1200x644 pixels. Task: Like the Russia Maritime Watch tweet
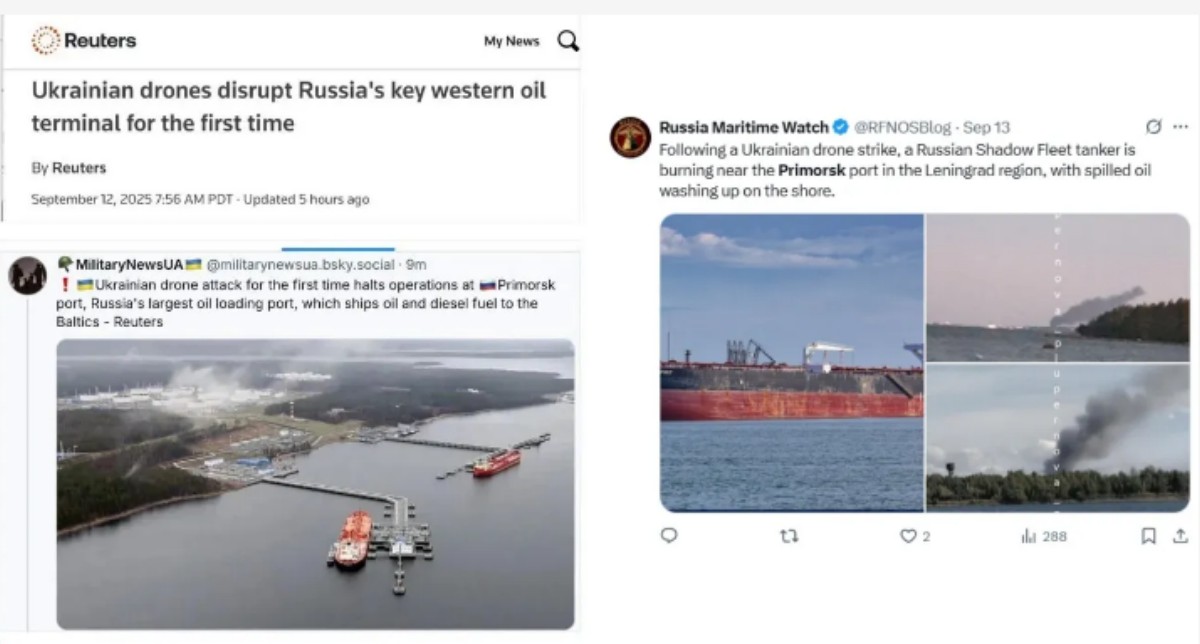pyautogui.click(x=908, y=536)
